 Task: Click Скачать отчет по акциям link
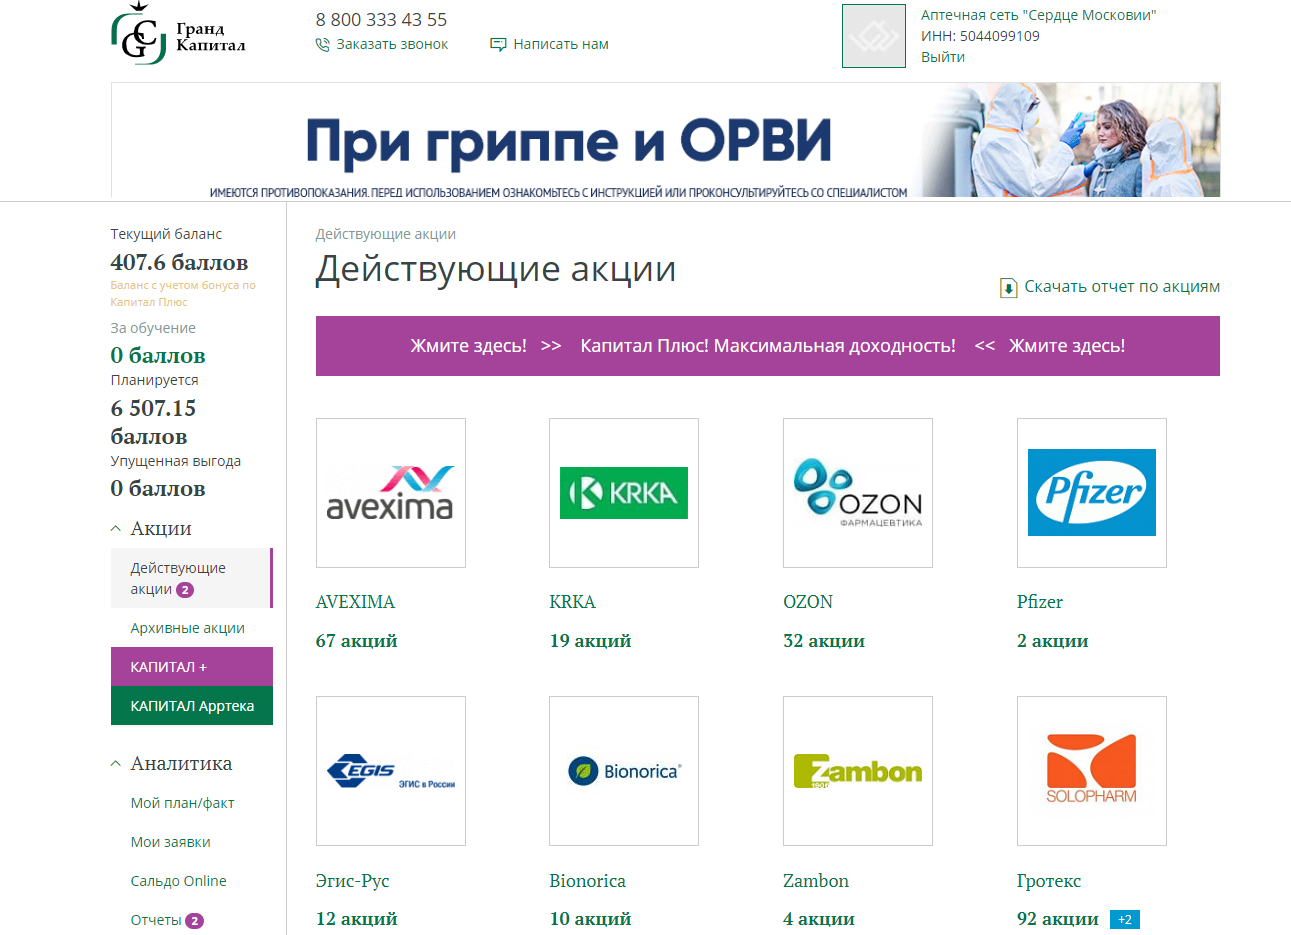(1122, 287)
